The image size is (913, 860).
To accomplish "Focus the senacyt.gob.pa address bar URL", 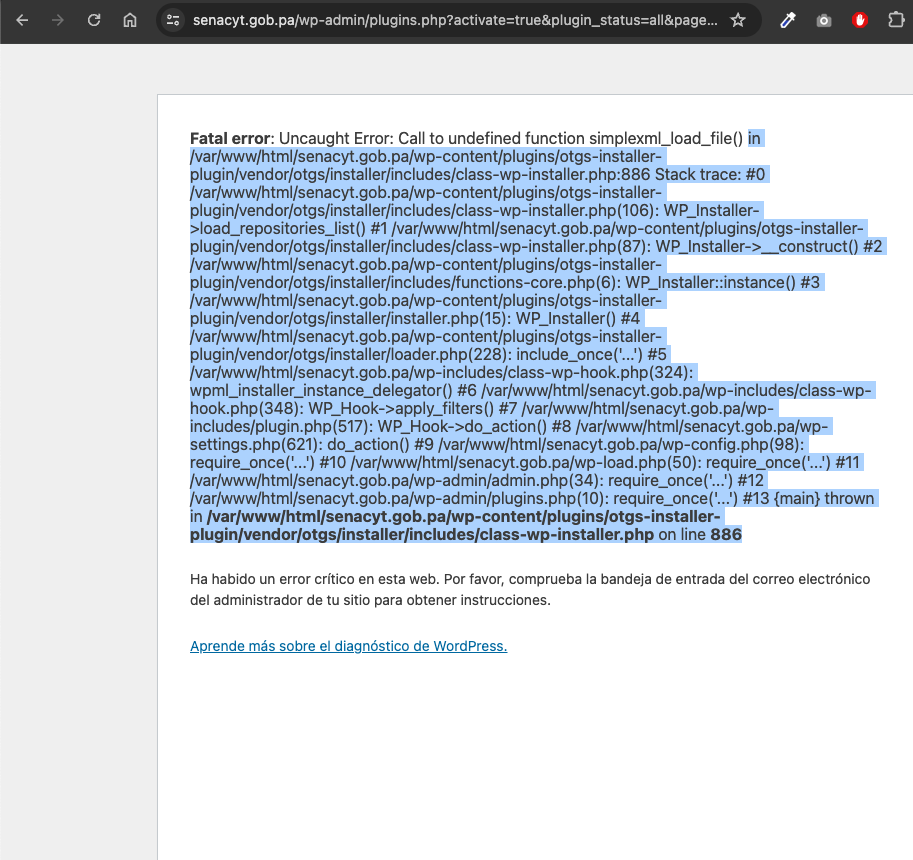I will [455, 20].
